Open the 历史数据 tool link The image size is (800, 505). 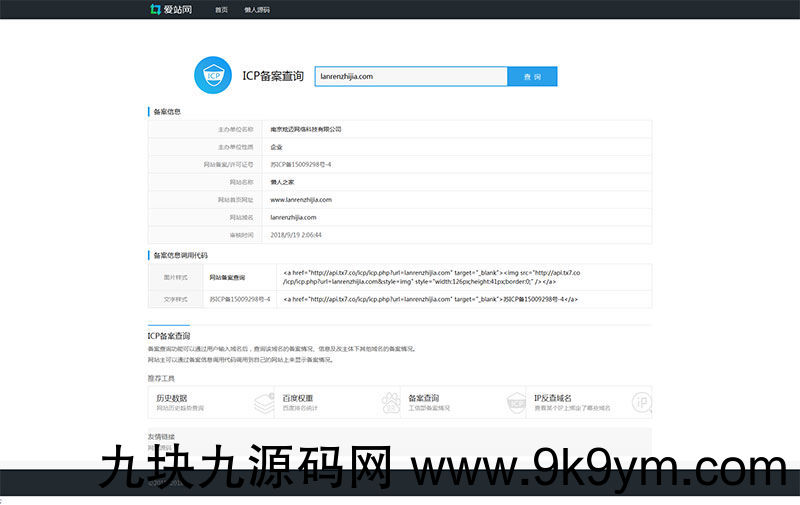pos(172,398)
